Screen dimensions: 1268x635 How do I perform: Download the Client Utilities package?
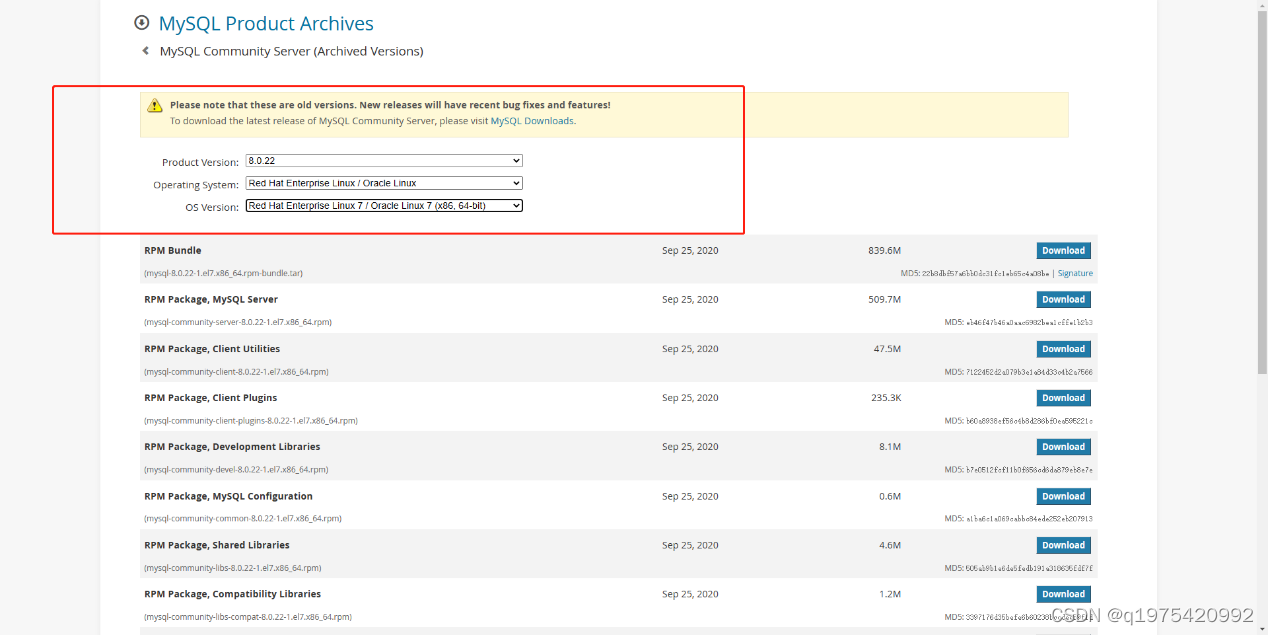pyautogui.click(x=1063, y=349)
